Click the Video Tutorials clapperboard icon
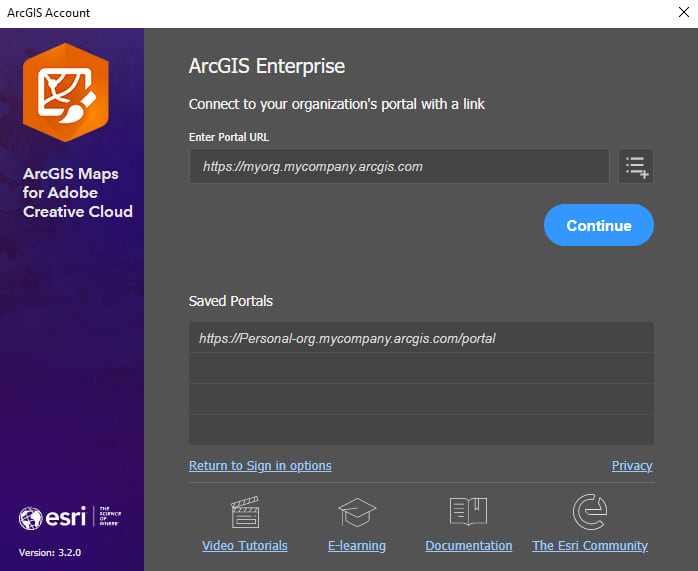The image size is (698, 571). pyautogui.click(x=245, y=512)
